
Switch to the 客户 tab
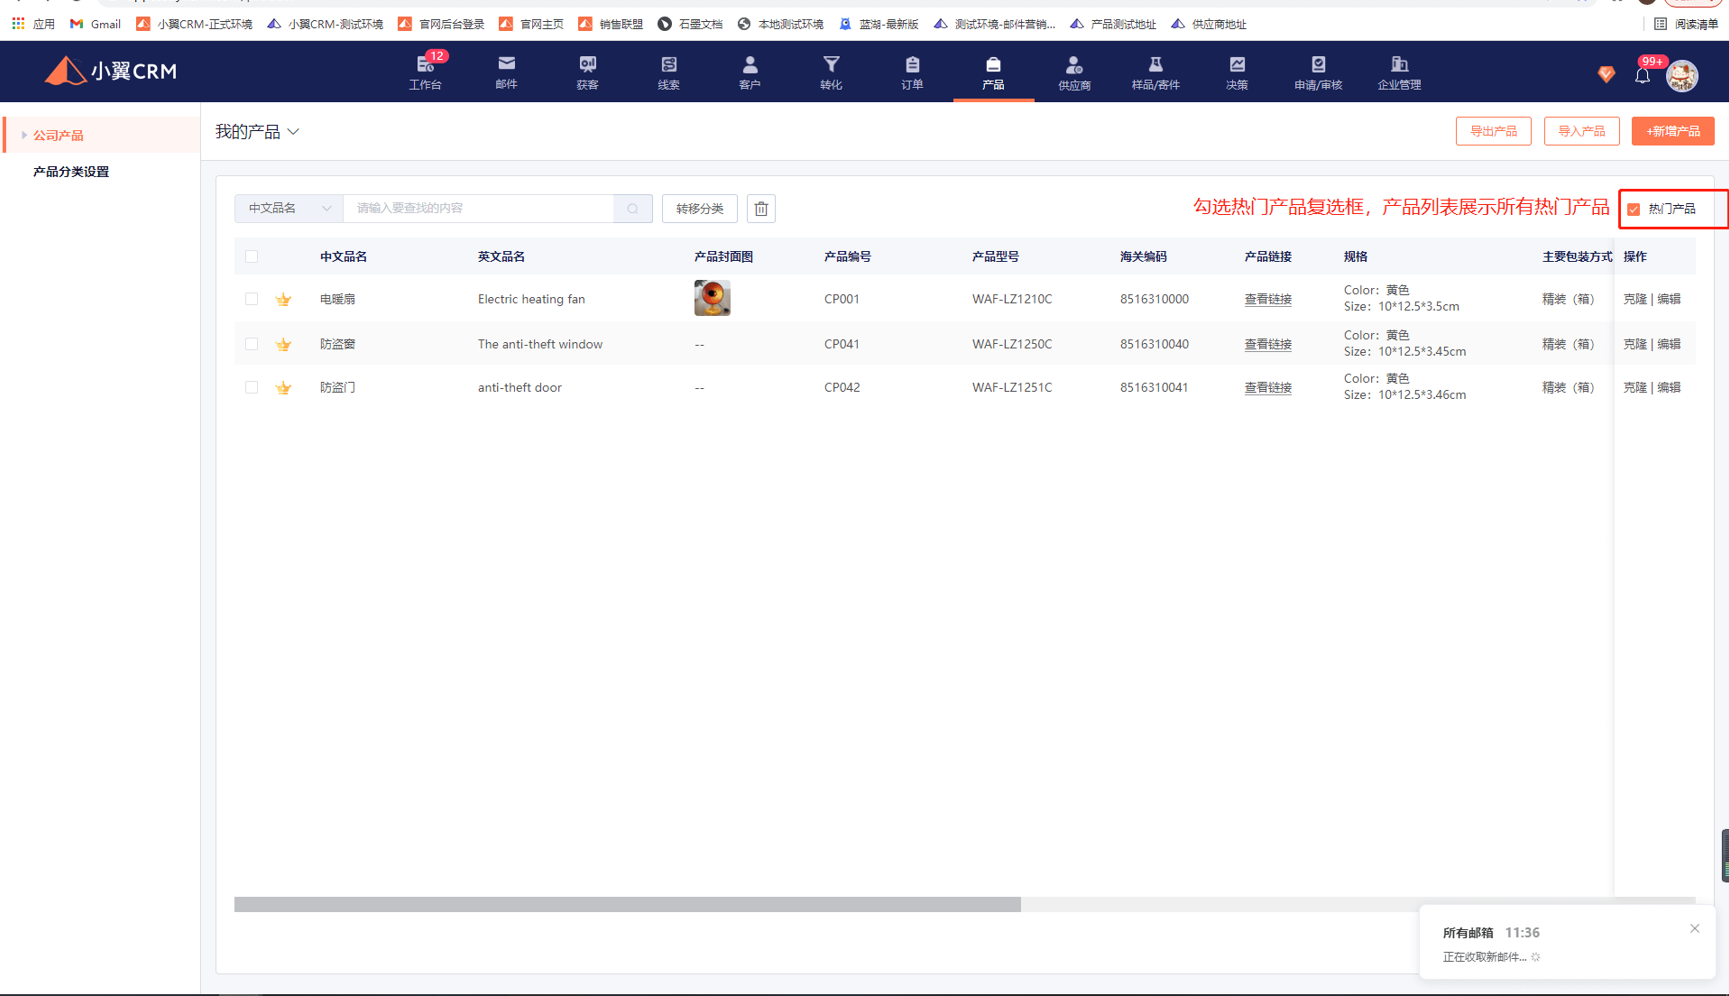749,72
